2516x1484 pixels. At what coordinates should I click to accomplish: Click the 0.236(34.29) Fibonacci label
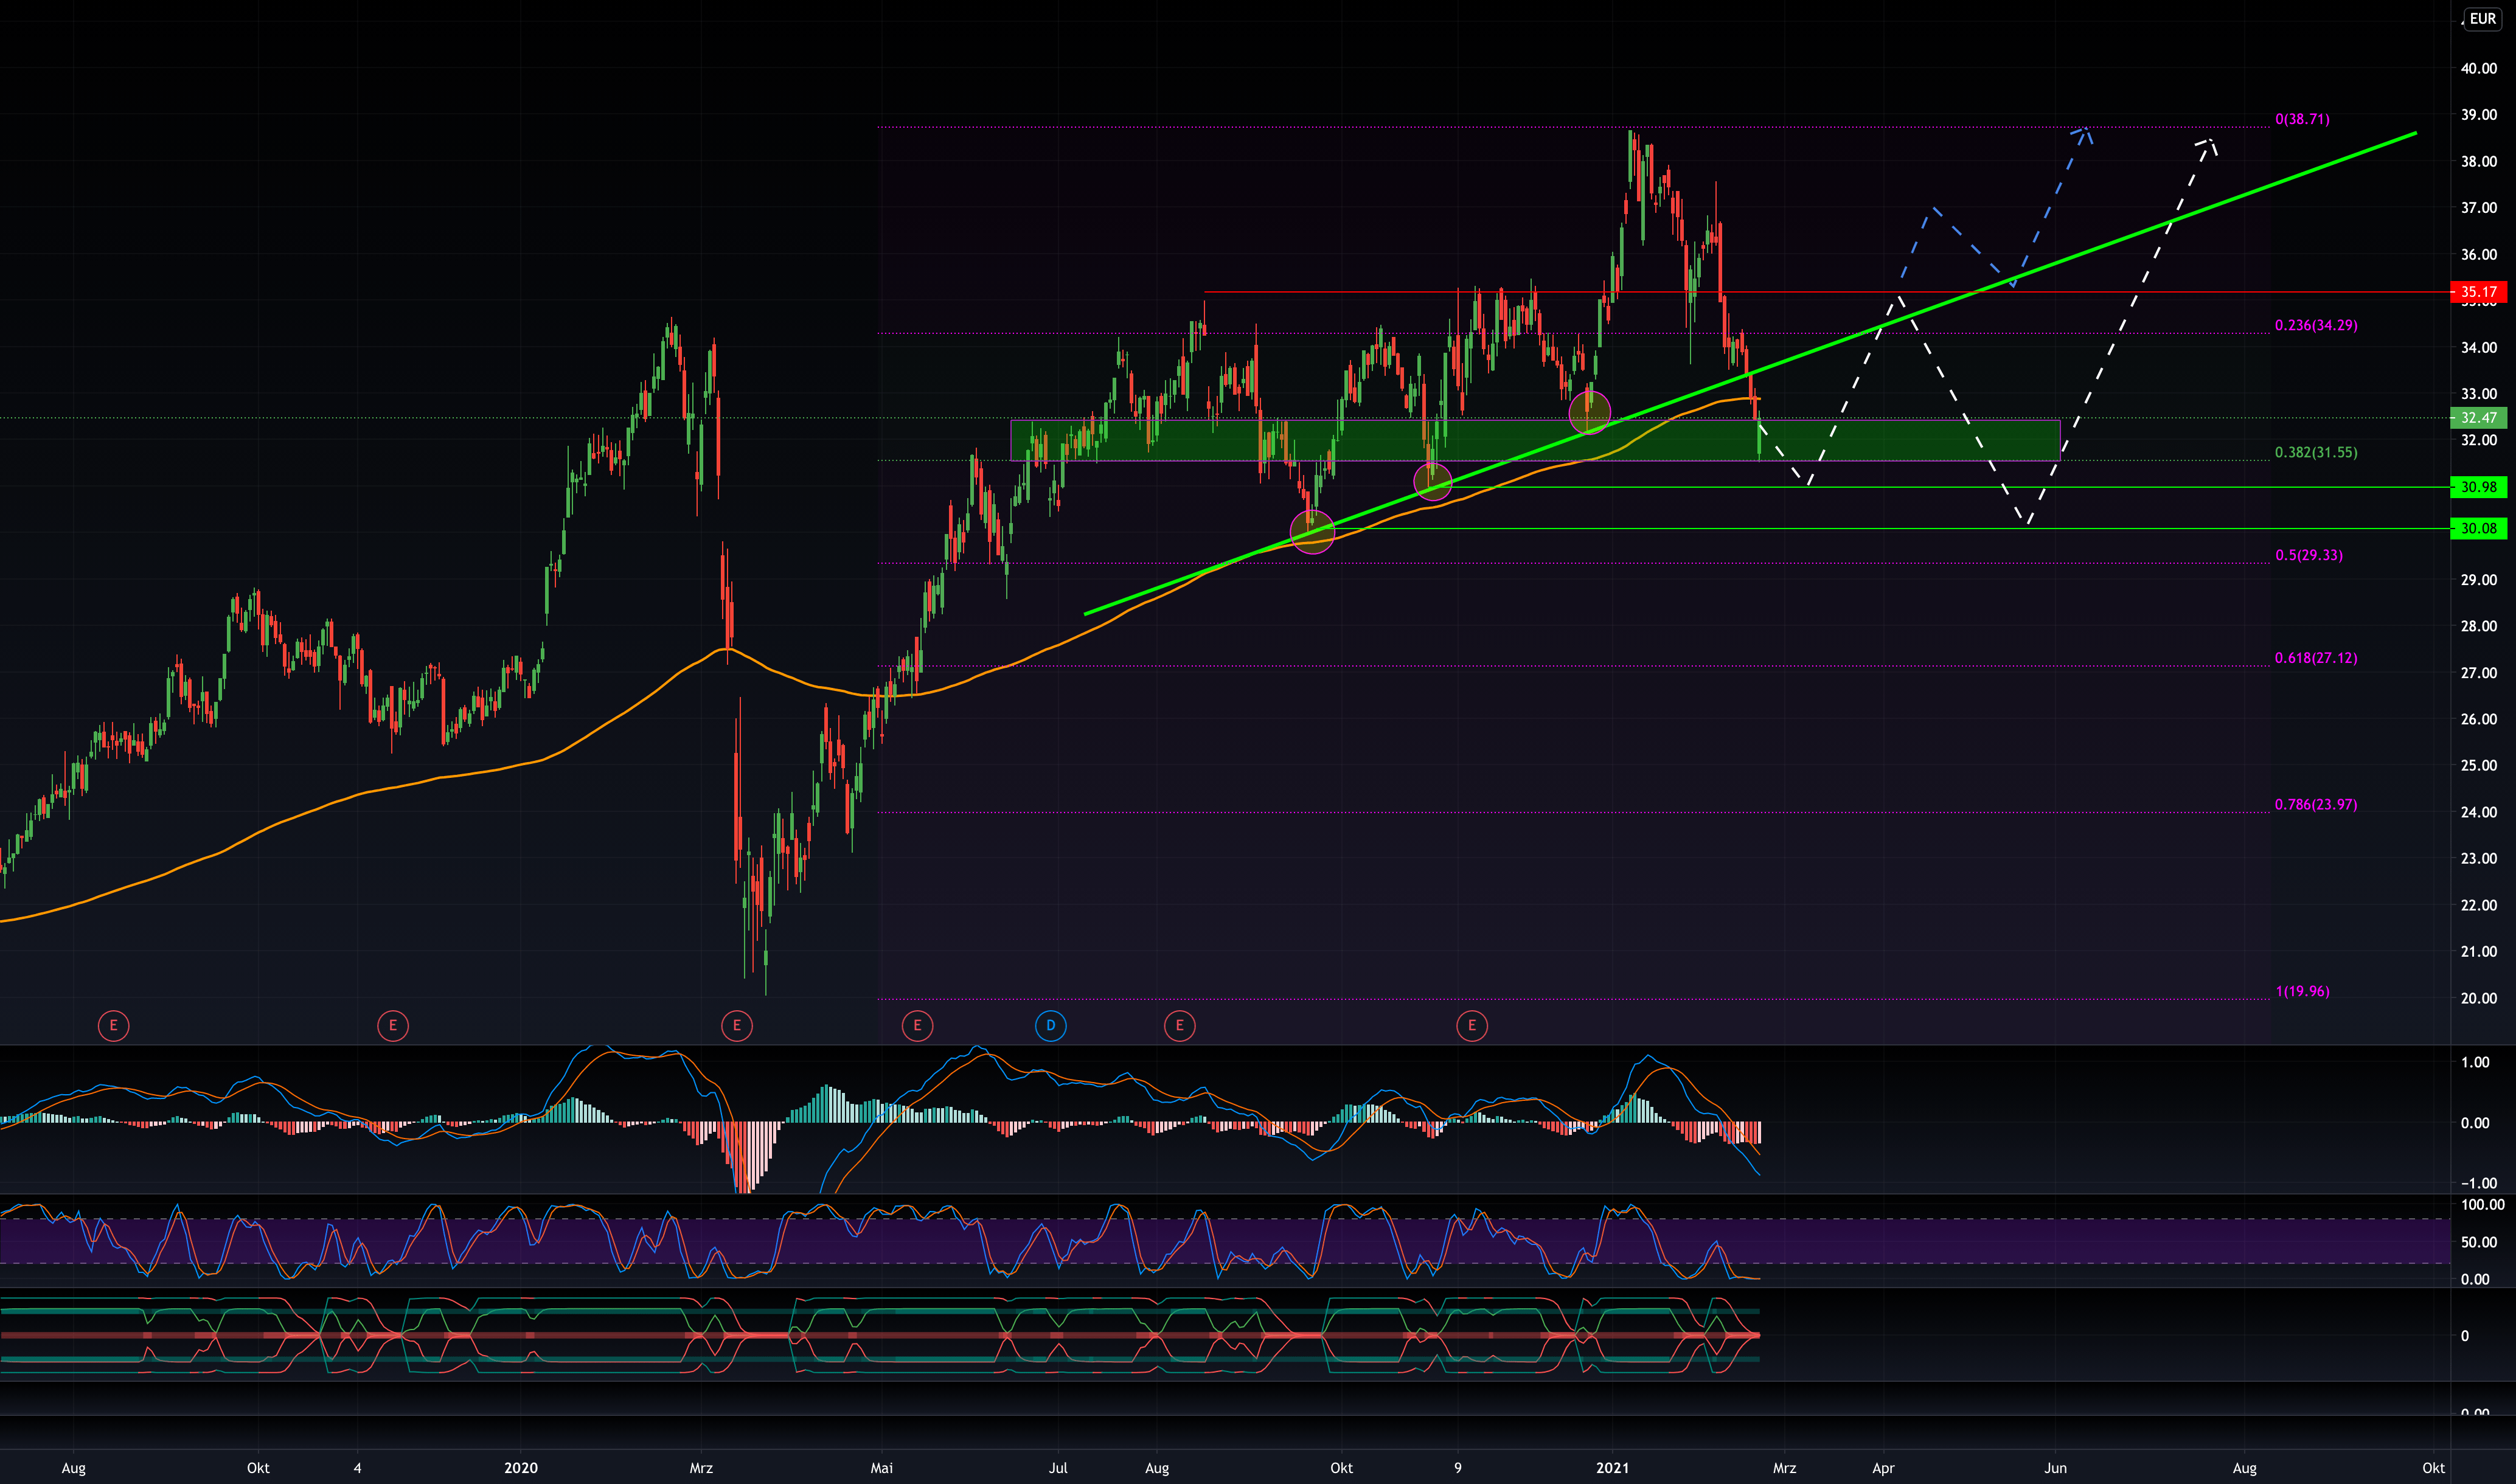2316,325
